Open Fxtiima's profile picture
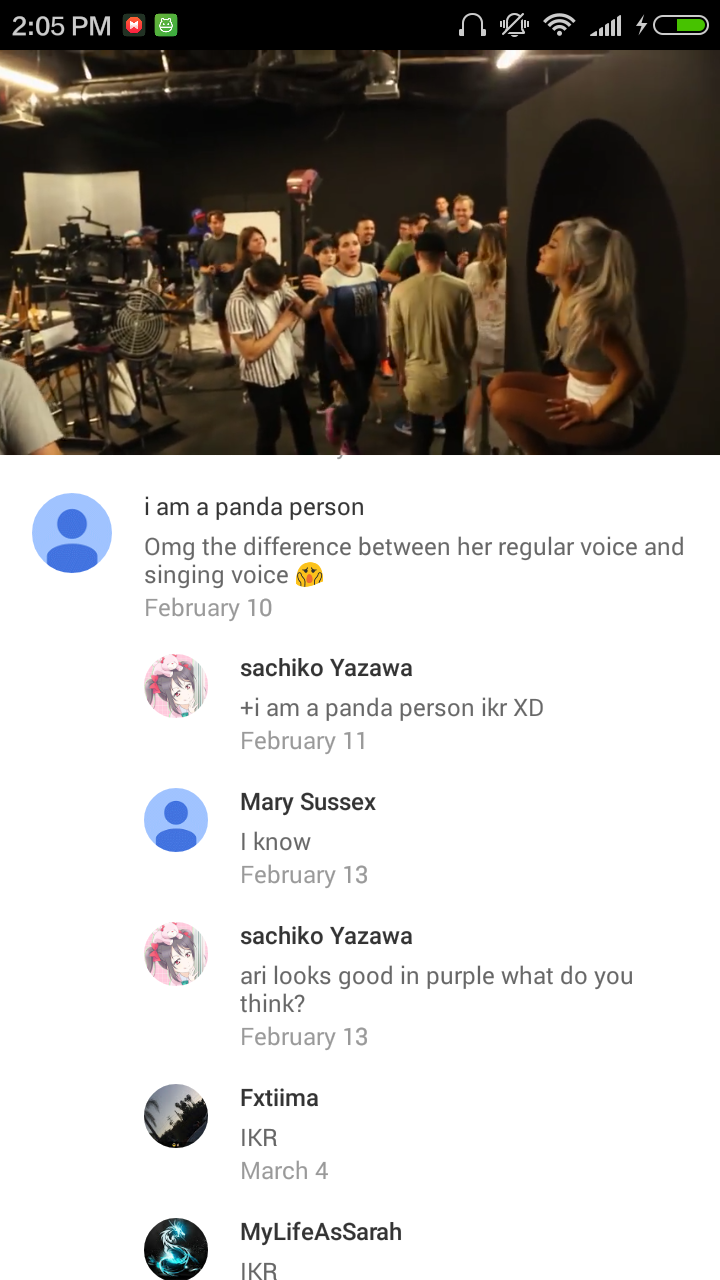Image resolution: width=720 pixels, height=1280 pixels. (x=176, y=1116)
